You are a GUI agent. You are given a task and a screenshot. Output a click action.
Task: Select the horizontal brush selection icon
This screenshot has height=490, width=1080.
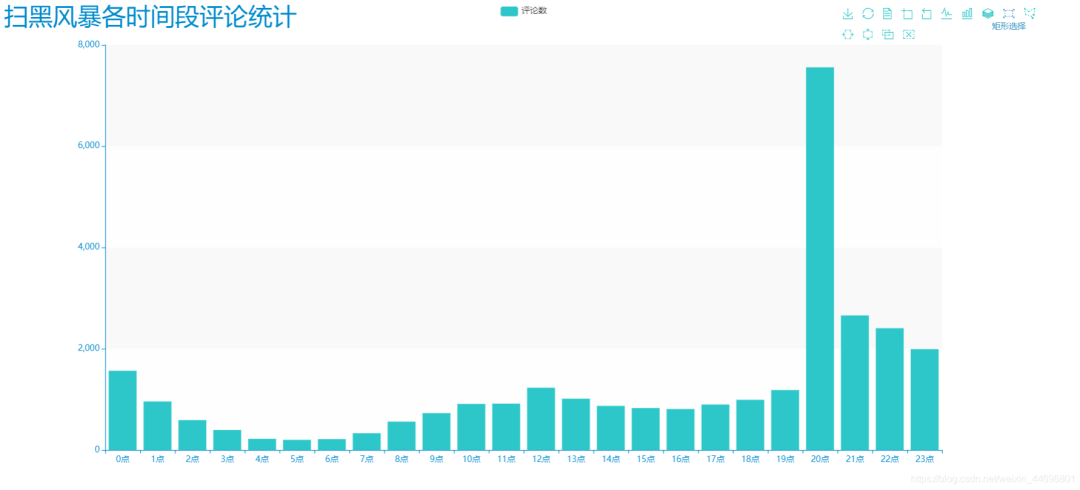coord(848,34)
